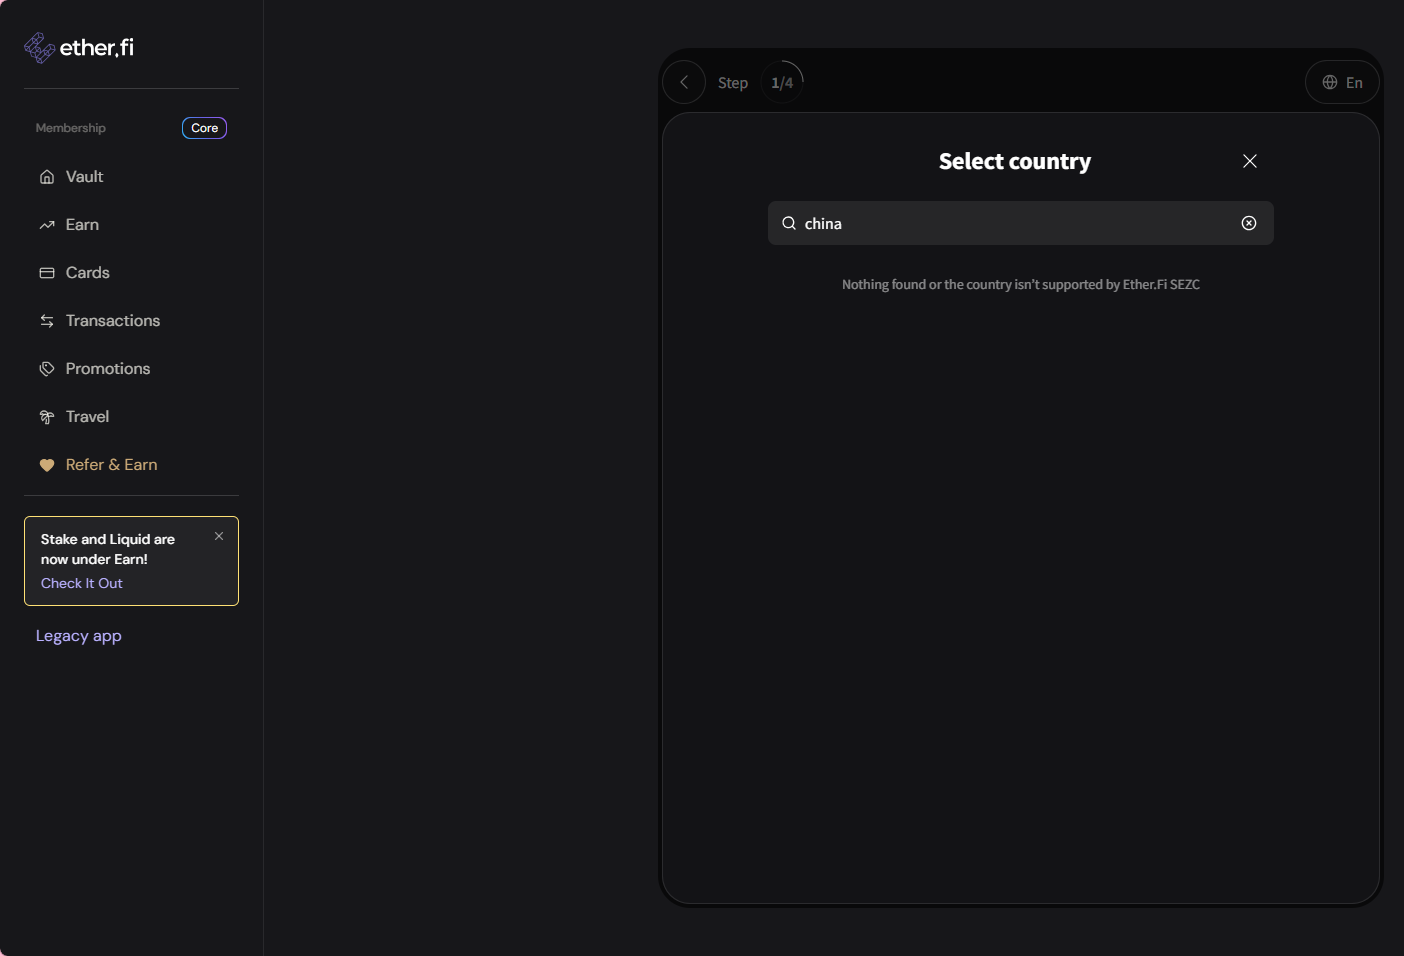Go back using the step arrow
This screenshot has height=956, width=1404.
[684, 83]
